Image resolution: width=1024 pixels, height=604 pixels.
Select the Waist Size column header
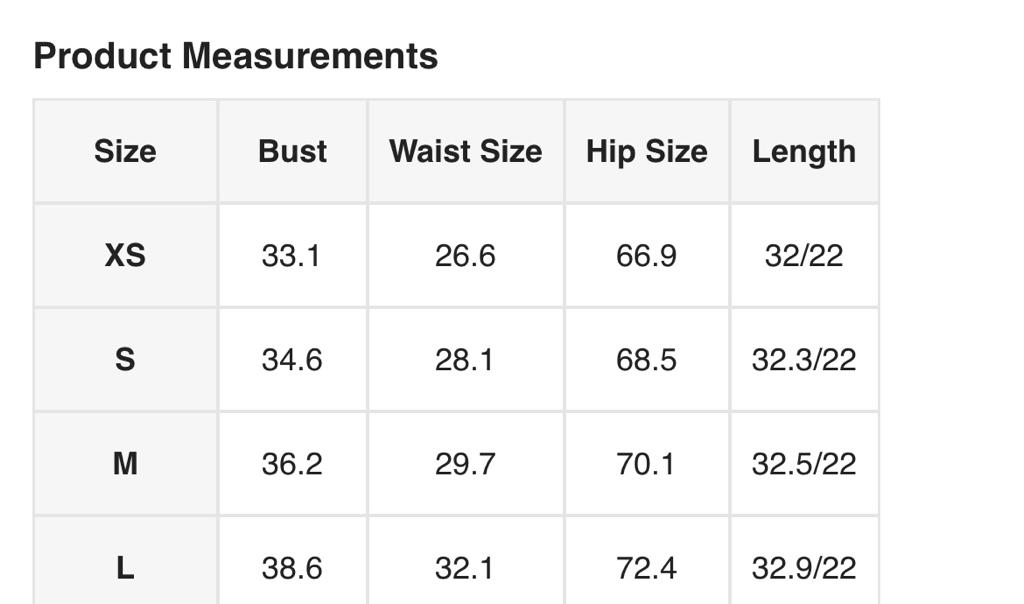coord(465,152)
